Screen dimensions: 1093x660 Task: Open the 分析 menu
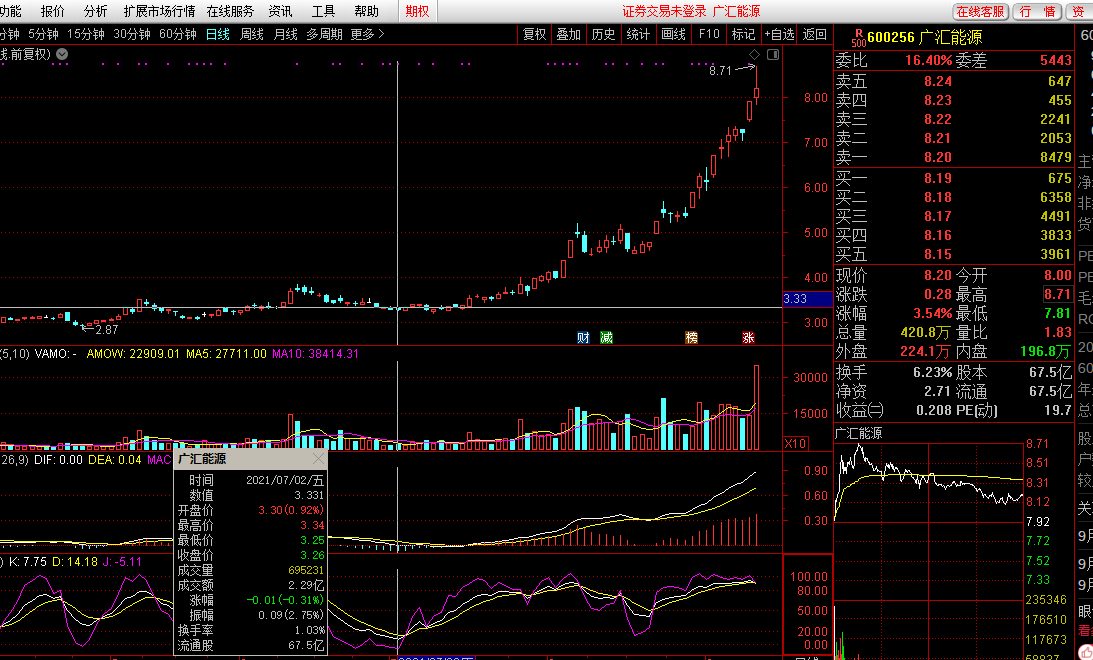coord(95,11)
